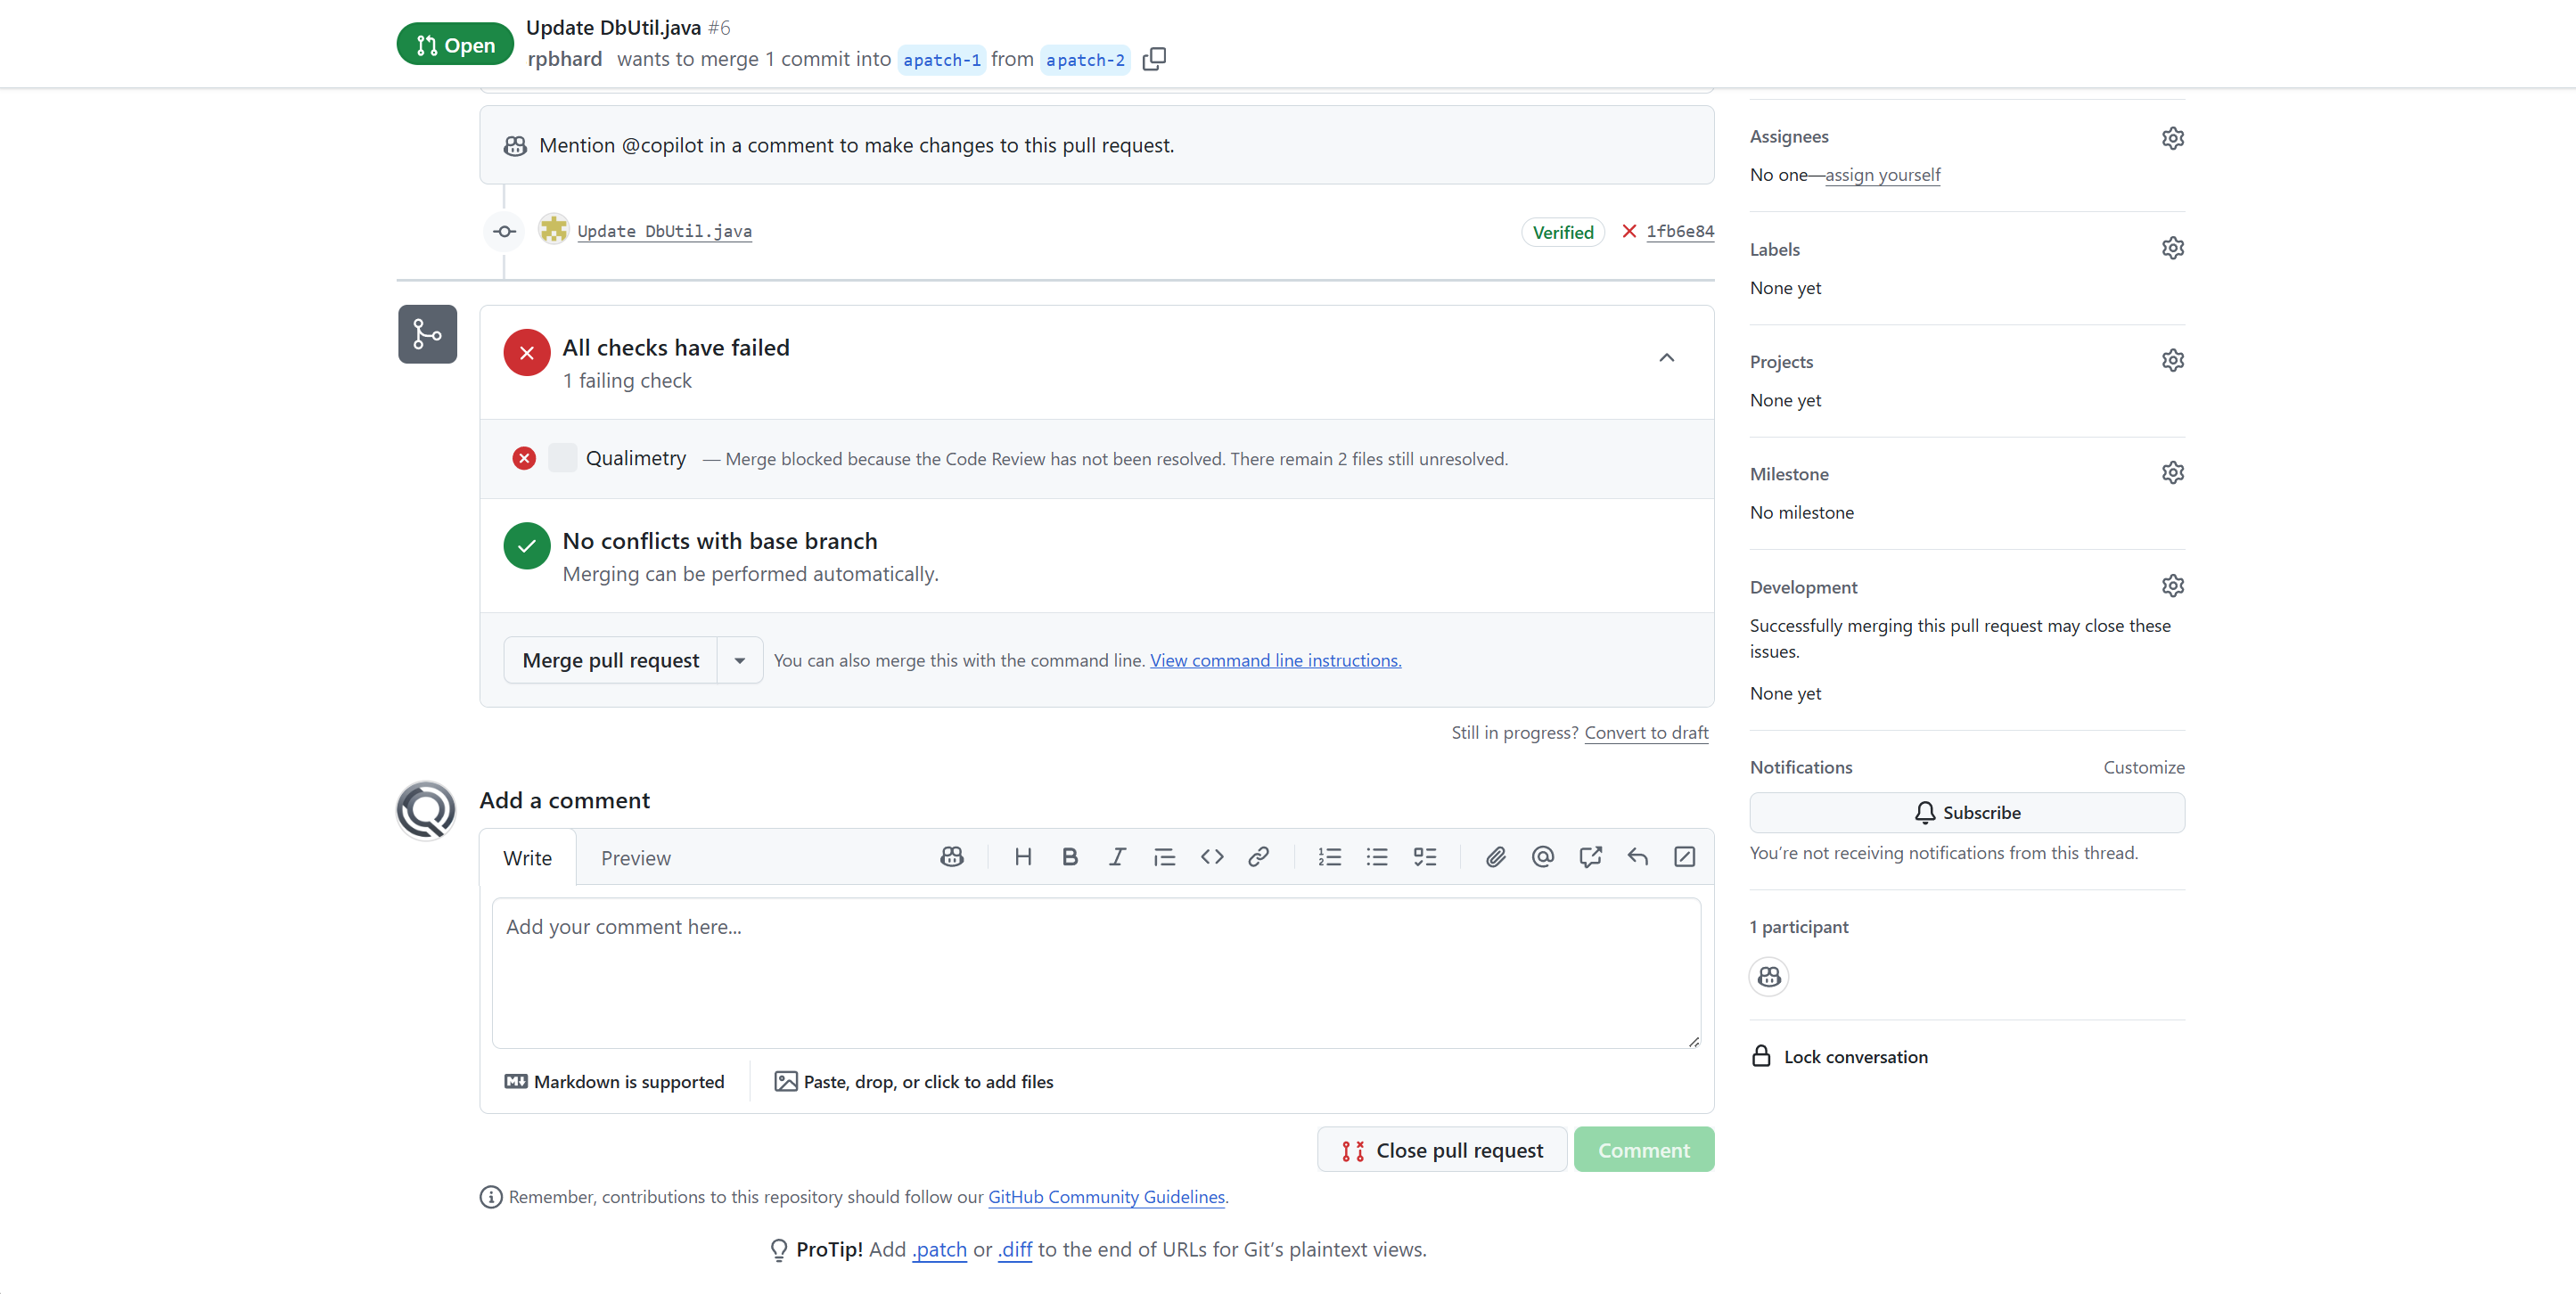This screenshot has width=2576, height=1294.
Task: Open the merge options dropdown arrow
Action: point(740,659)
